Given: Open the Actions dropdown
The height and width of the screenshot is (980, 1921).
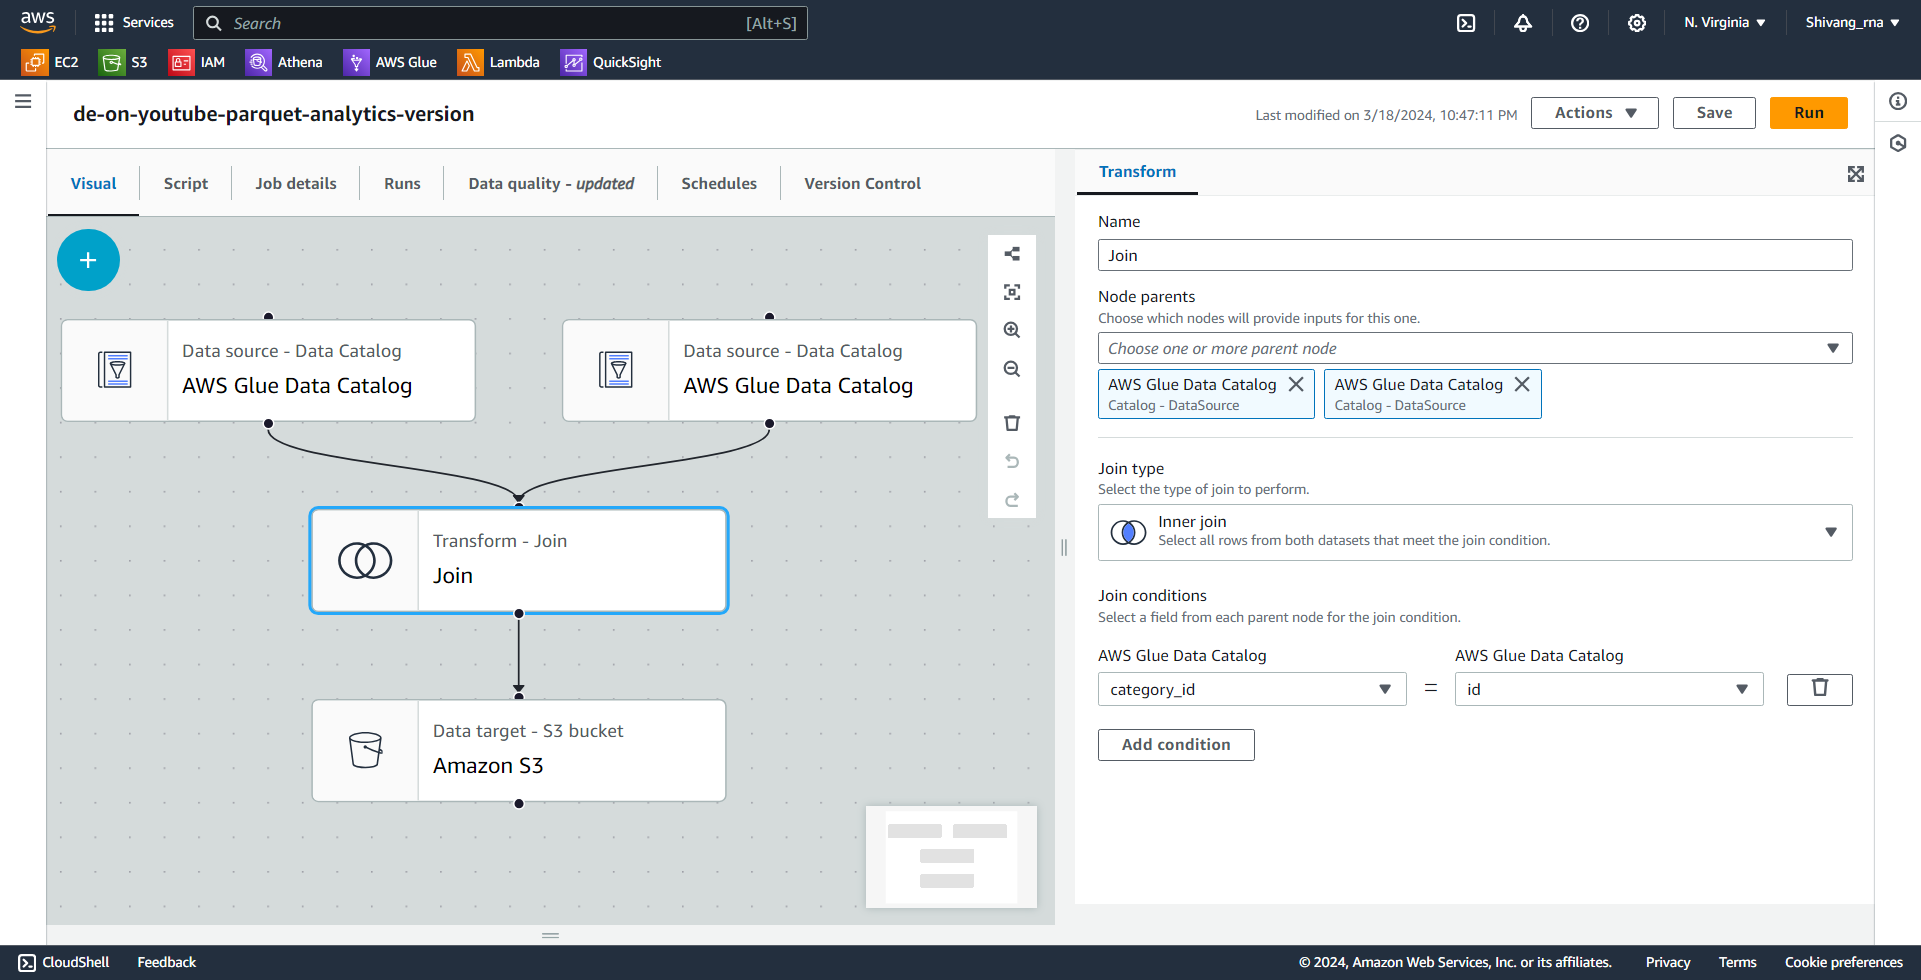Looking at the screenshot, I should (x=1595, y=113).
